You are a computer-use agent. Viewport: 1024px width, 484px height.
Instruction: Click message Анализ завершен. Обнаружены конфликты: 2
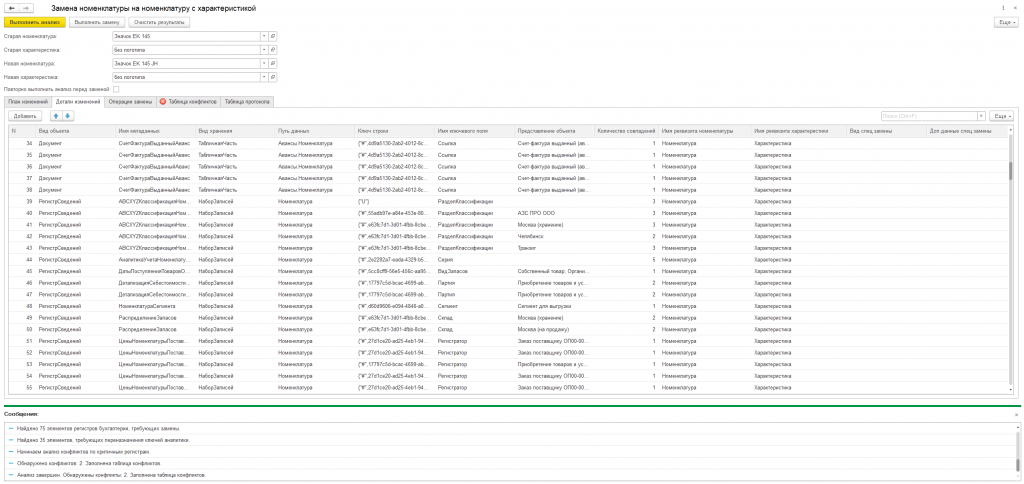coord(111,475)
